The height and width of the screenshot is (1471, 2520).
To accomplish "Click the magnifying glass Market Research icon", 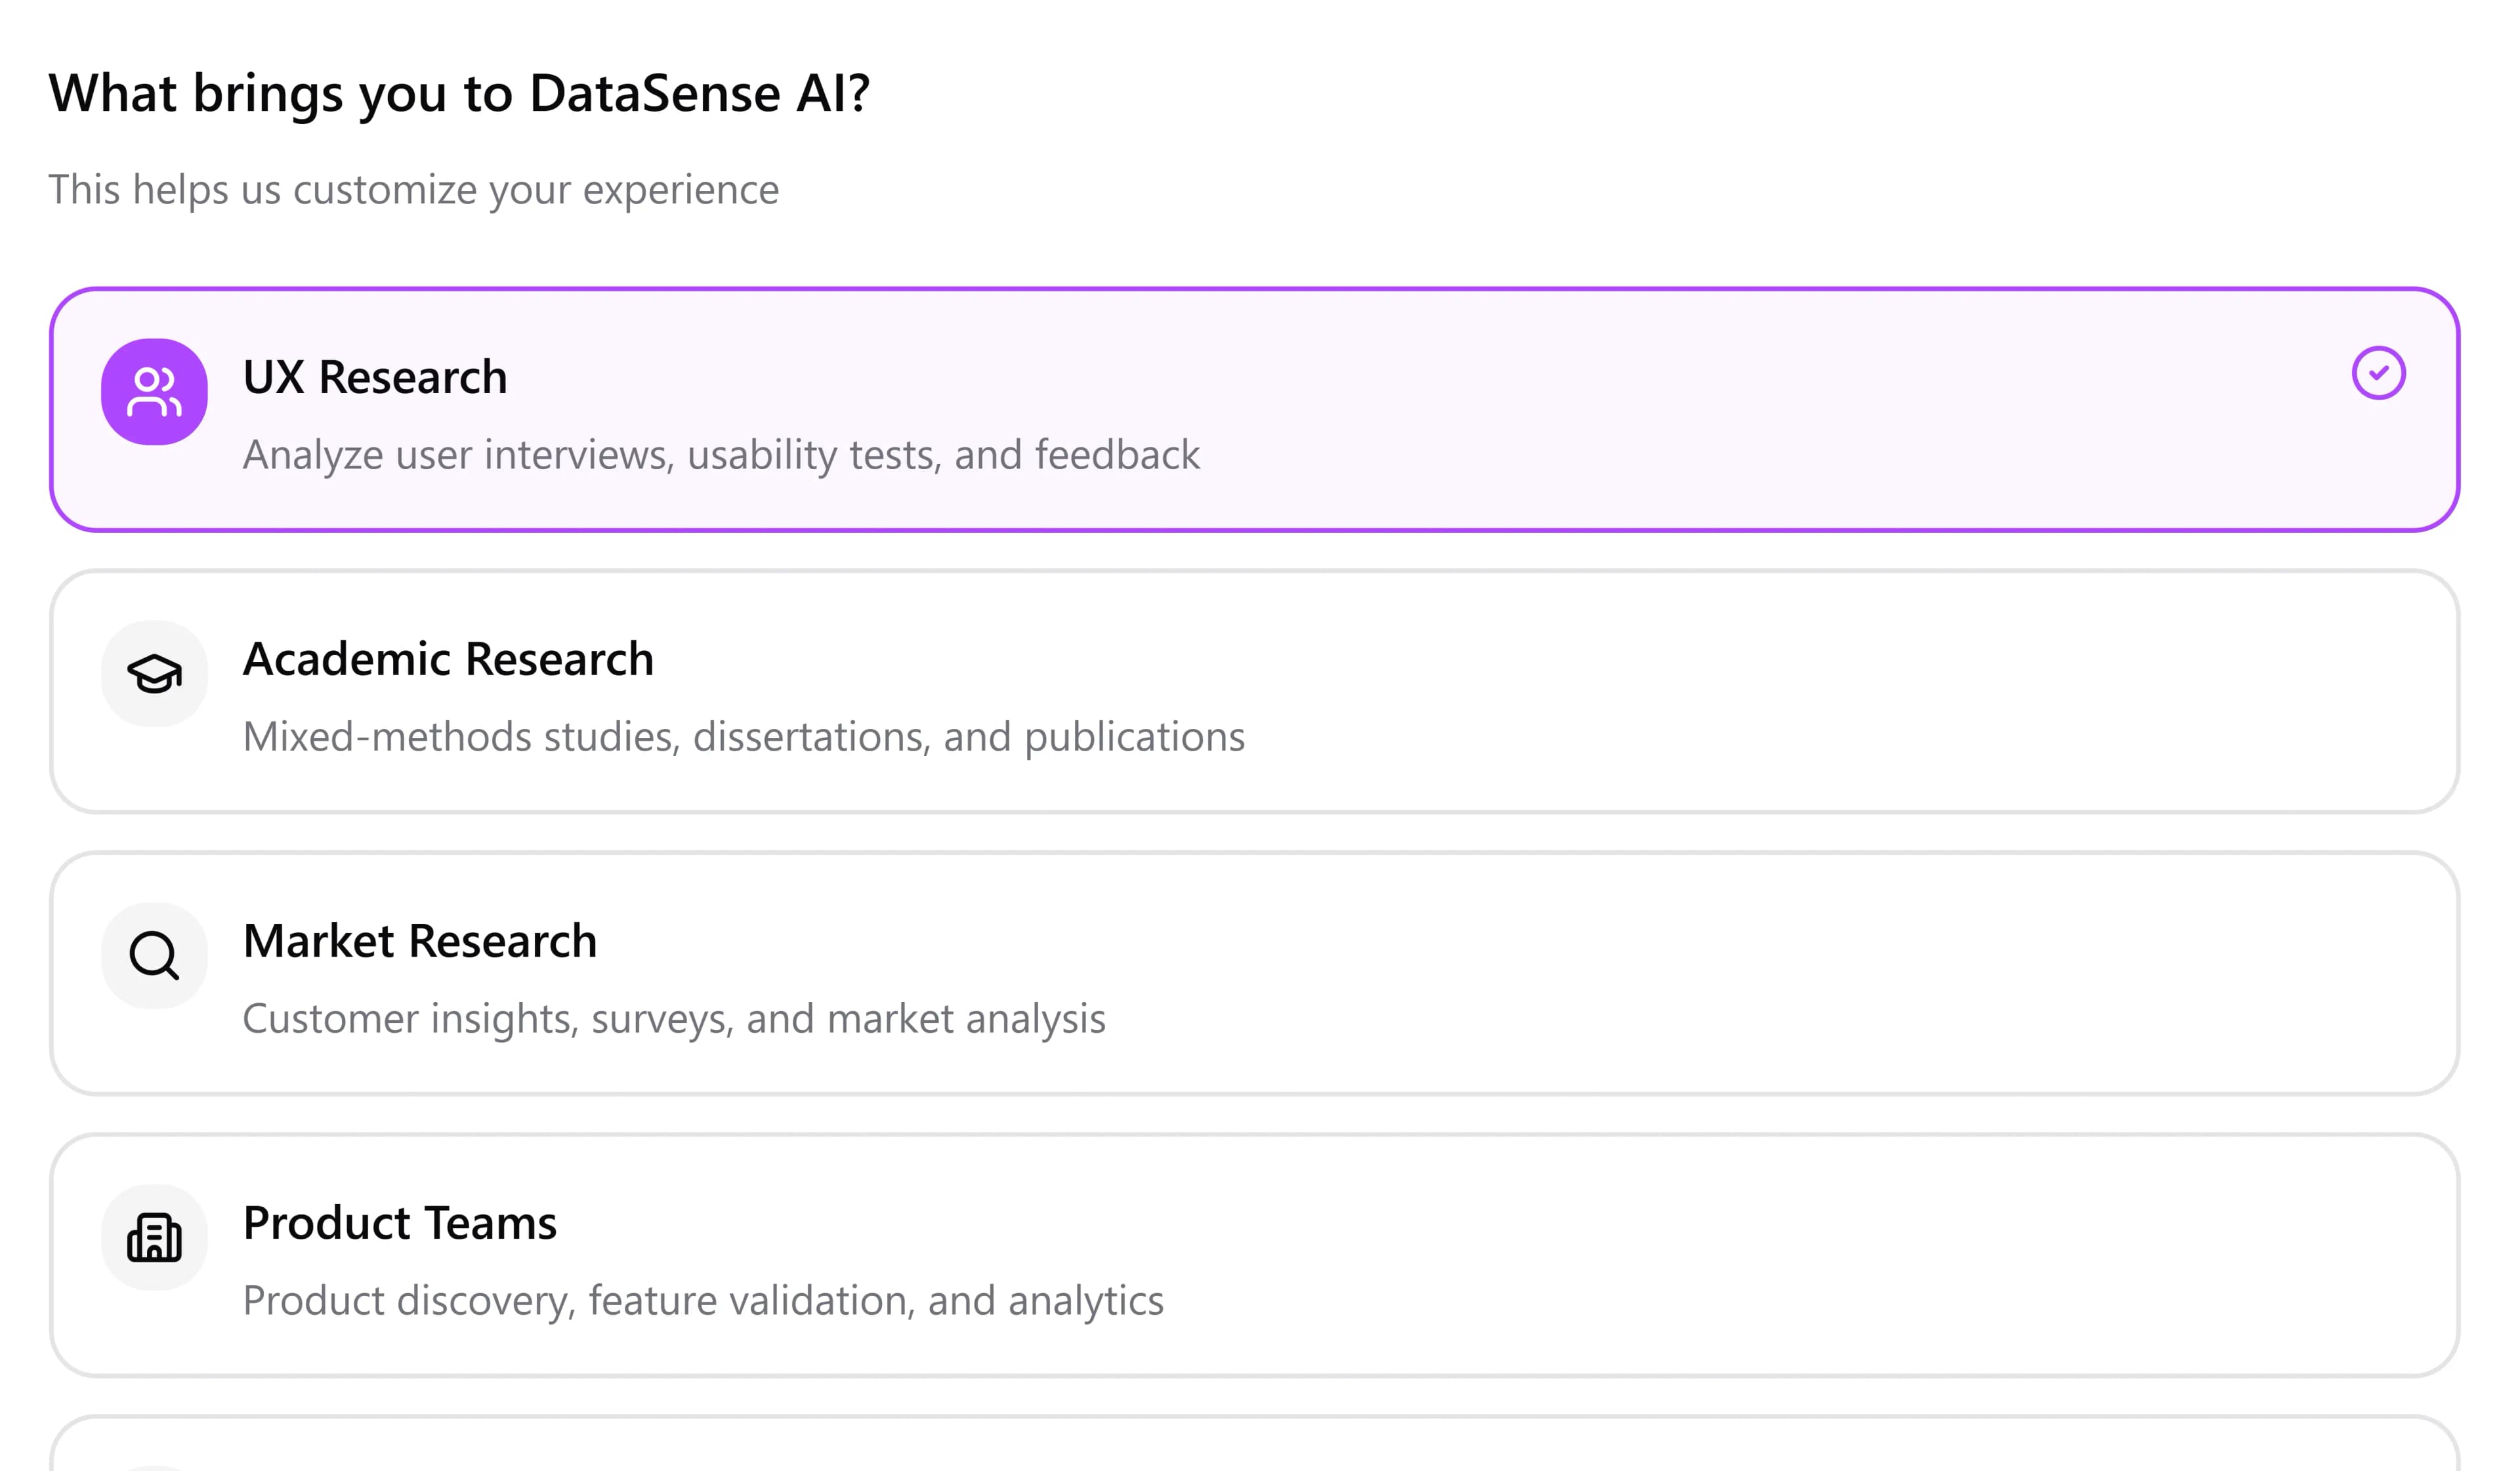I will tap(154, 956).
